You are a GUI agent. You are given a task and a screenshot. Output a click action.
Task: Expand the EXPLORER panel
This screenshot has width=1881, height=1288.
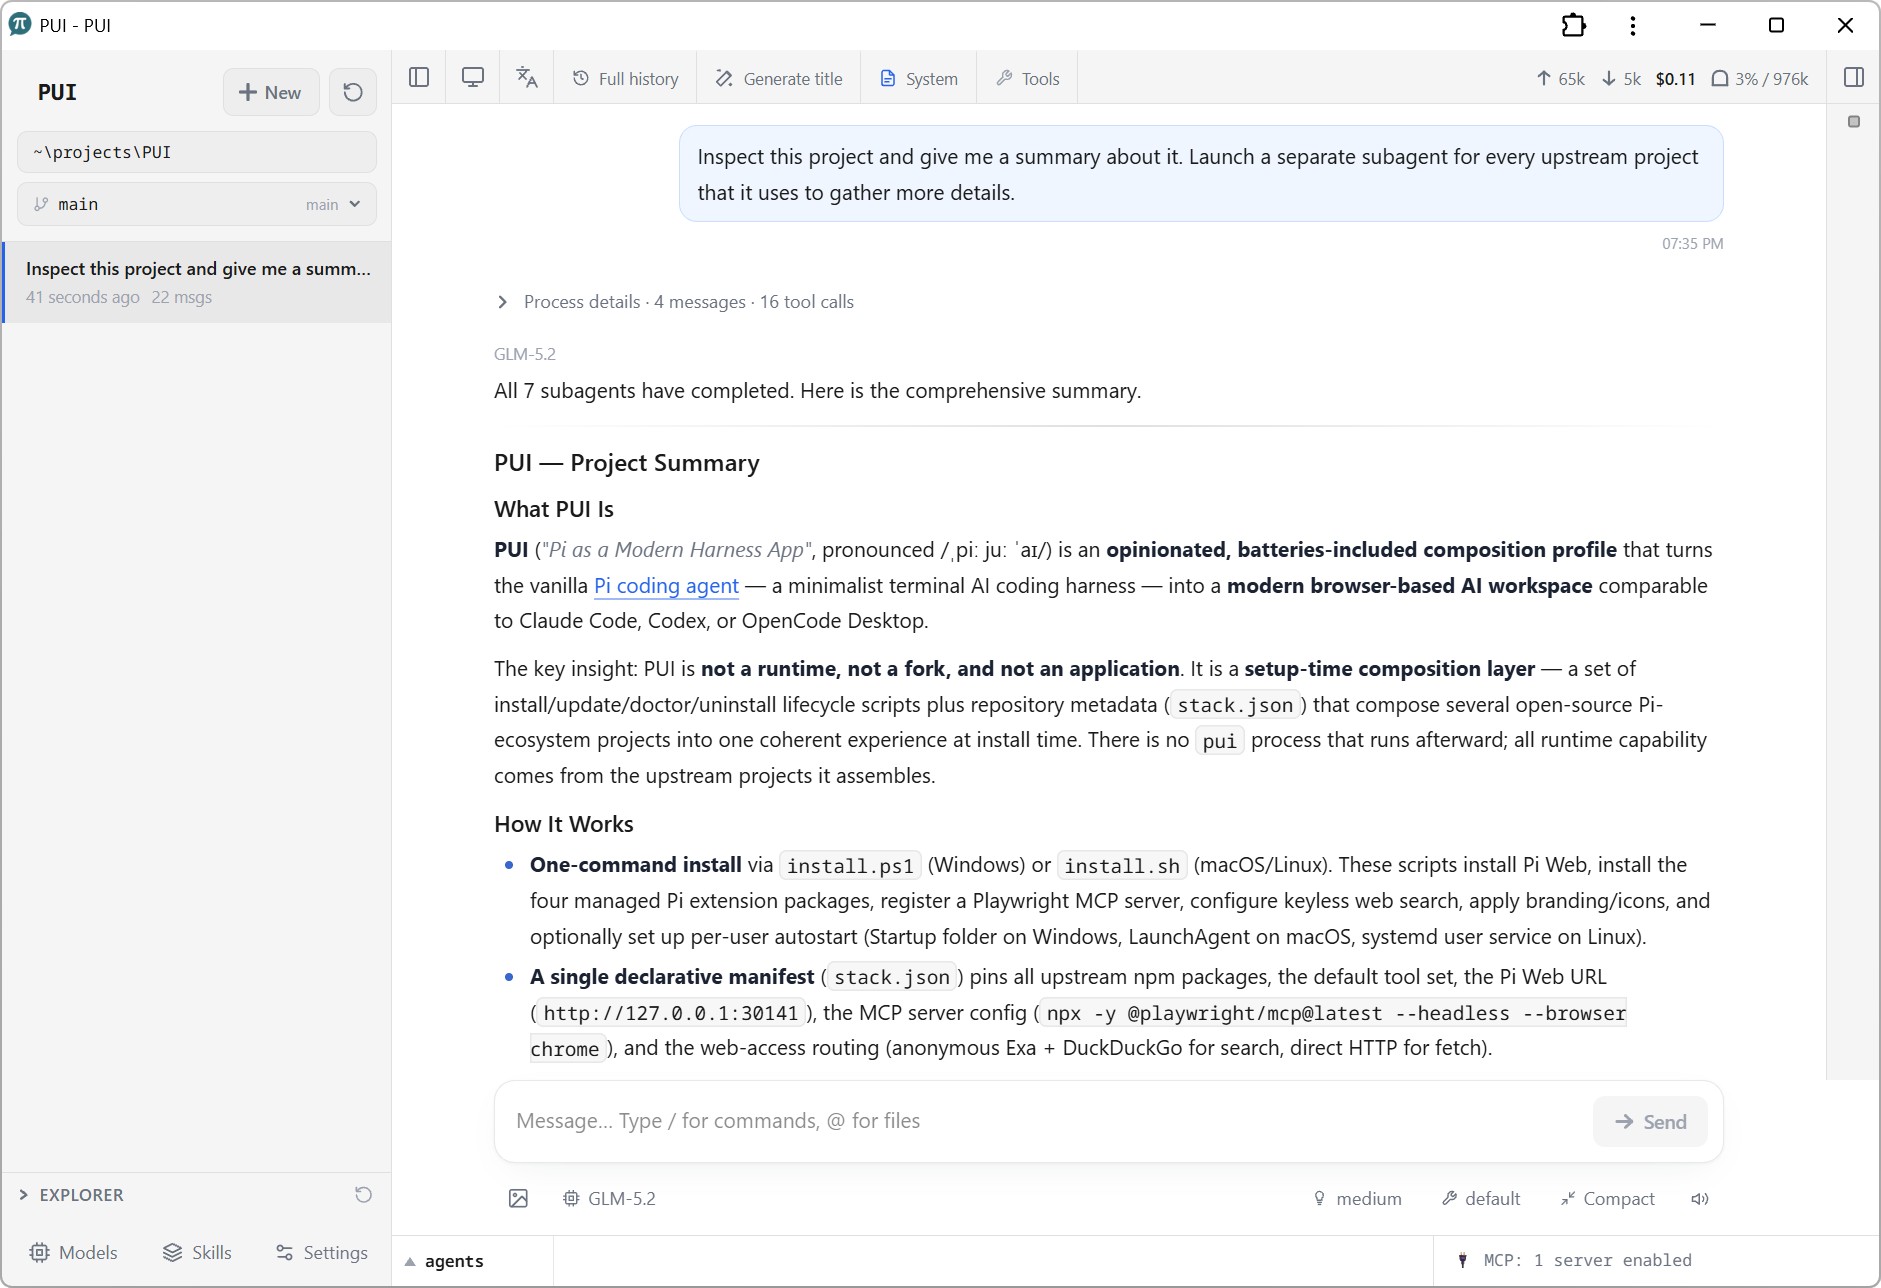(71, 1195)
